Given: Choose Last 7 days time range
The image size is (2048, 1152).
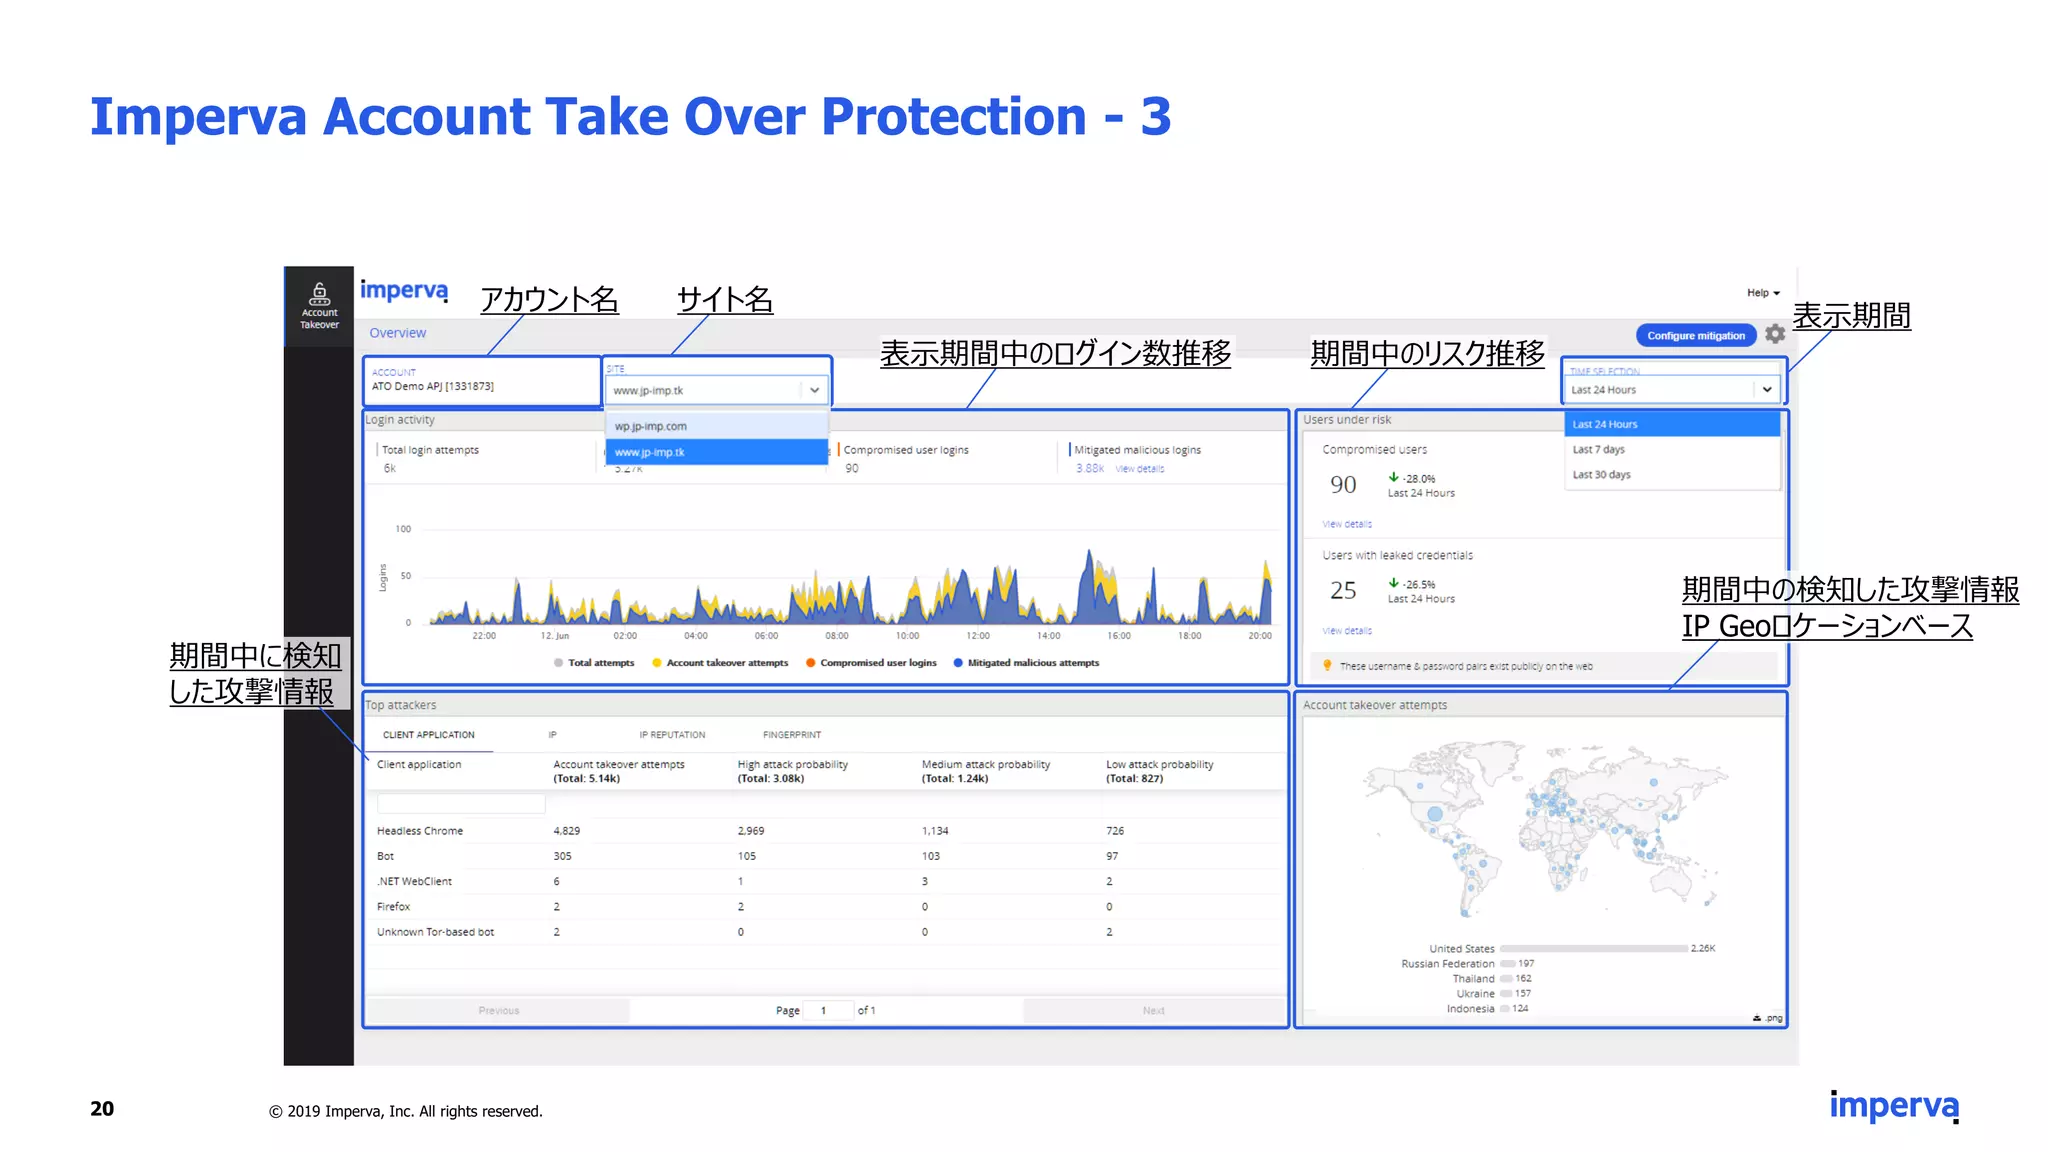Looking at the screenshot, I should [1672, 449].
